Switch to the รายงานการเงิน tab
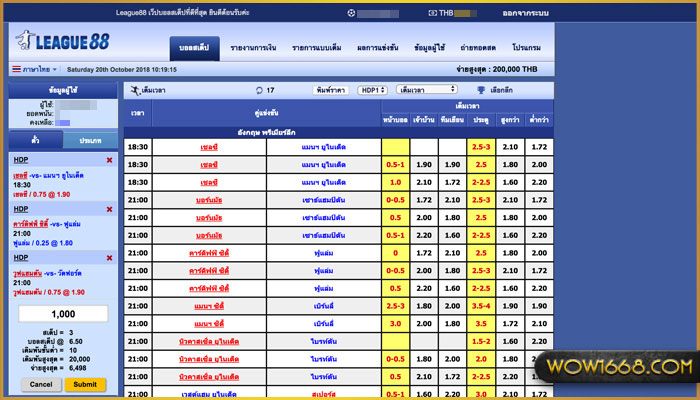The height and width of the screenshot is (400, 700). point(254,48)
